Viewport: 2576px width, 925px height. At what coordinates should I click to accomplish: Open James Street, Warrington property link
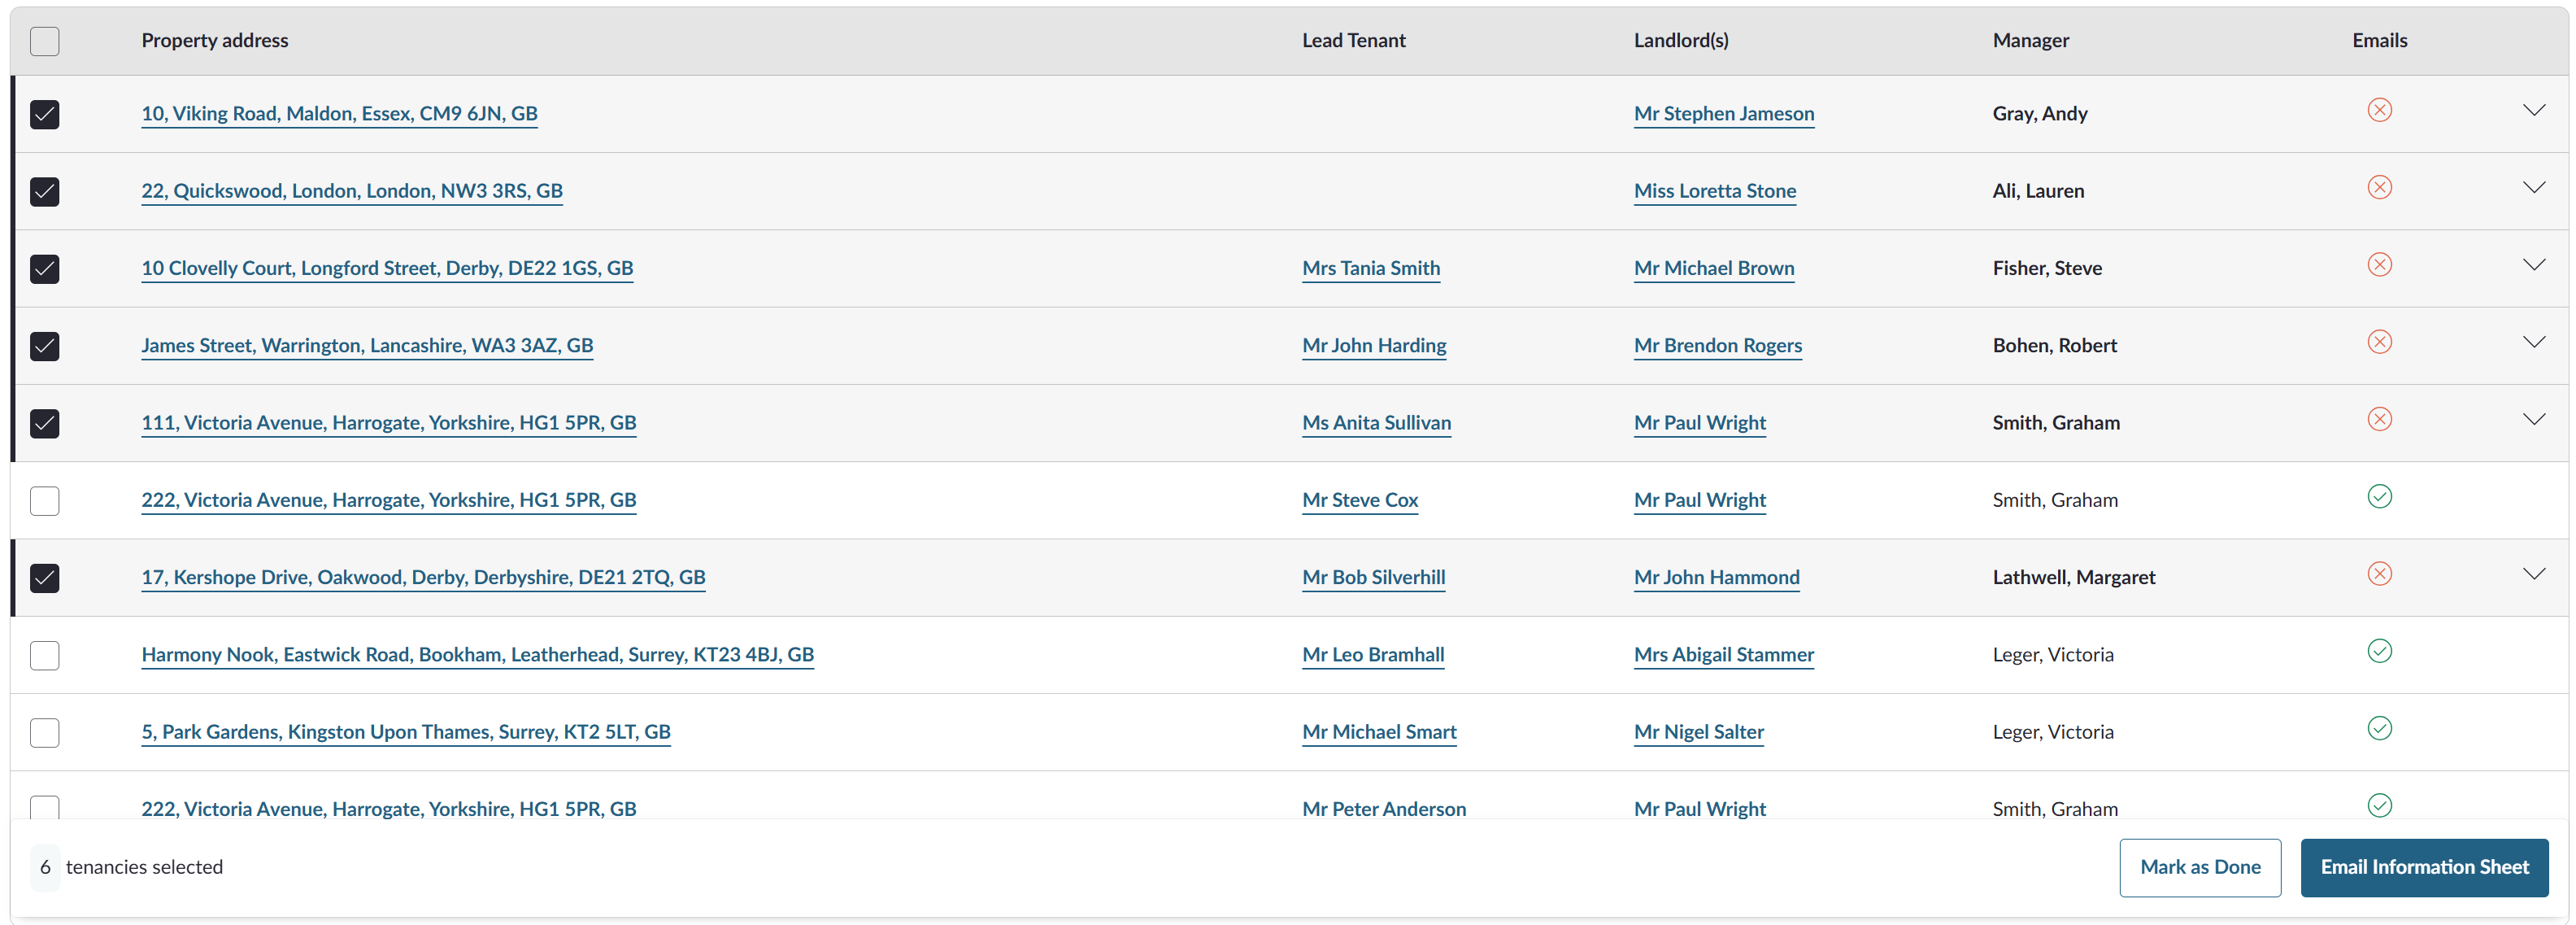coord(367,345)
